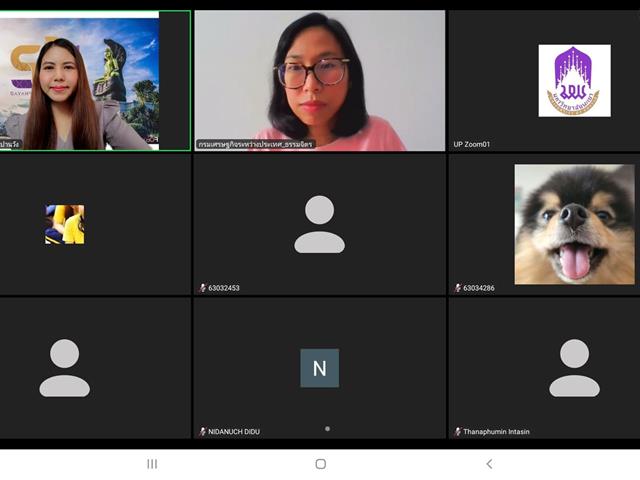Screen dimensions: 640x480
Task: Click muted mic icon for Thanaphumin Intasin
Action: (458, 432)
